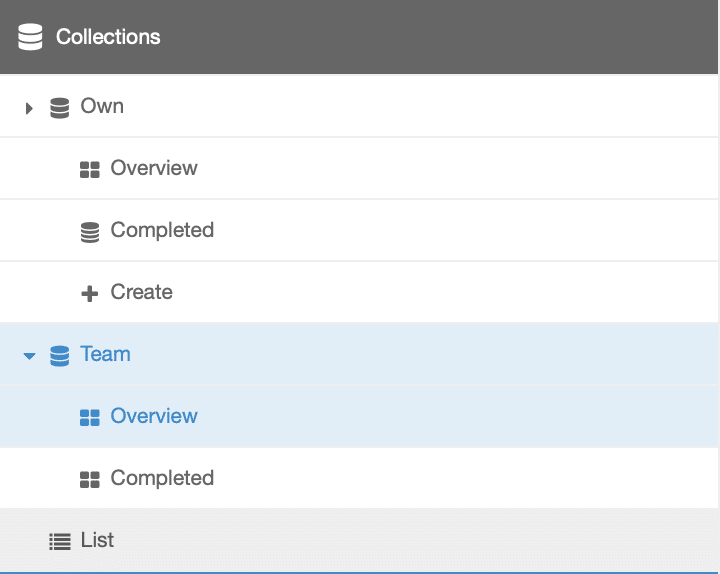Click the Own collection database icon
This screenshot has width=720, height=574.
pos(60,107)
